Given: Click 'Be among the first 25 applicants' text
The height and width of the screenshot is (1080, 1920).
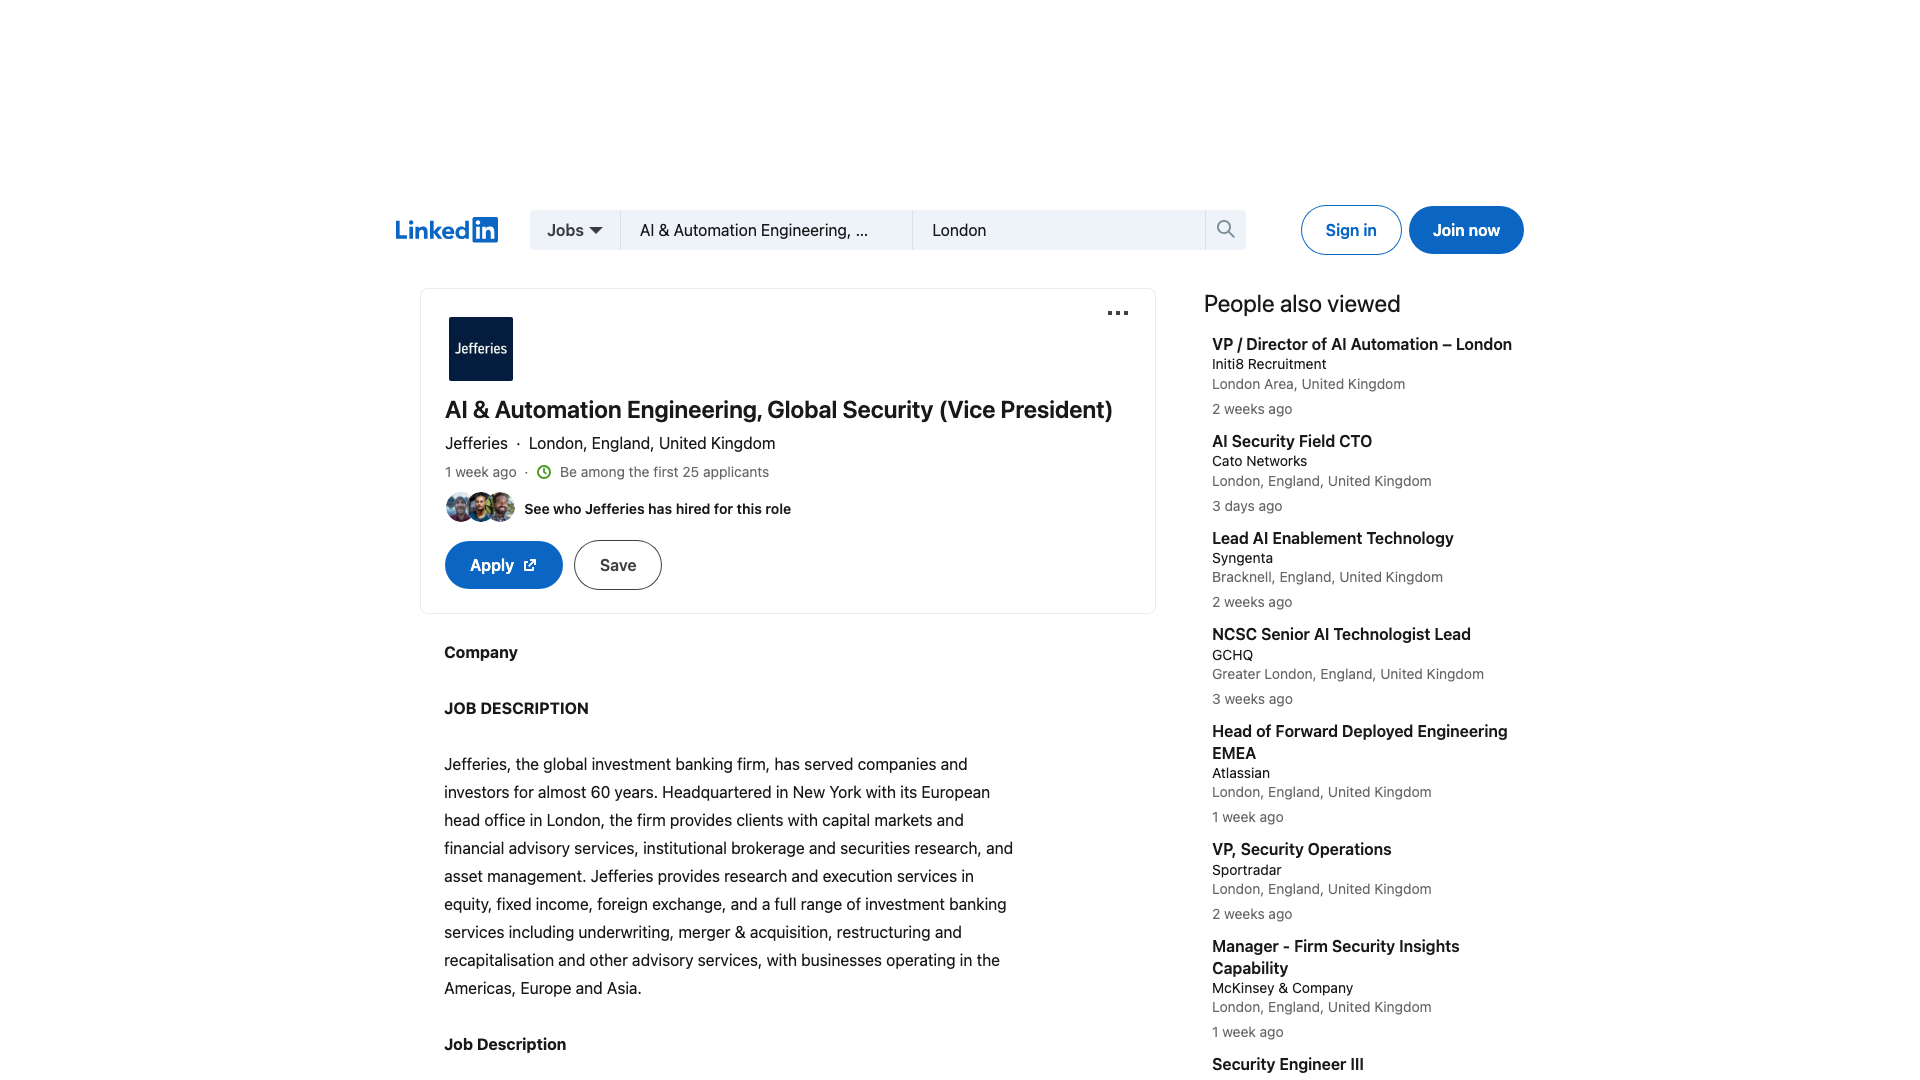Looking at the screenshot, I should click(664, 472).
